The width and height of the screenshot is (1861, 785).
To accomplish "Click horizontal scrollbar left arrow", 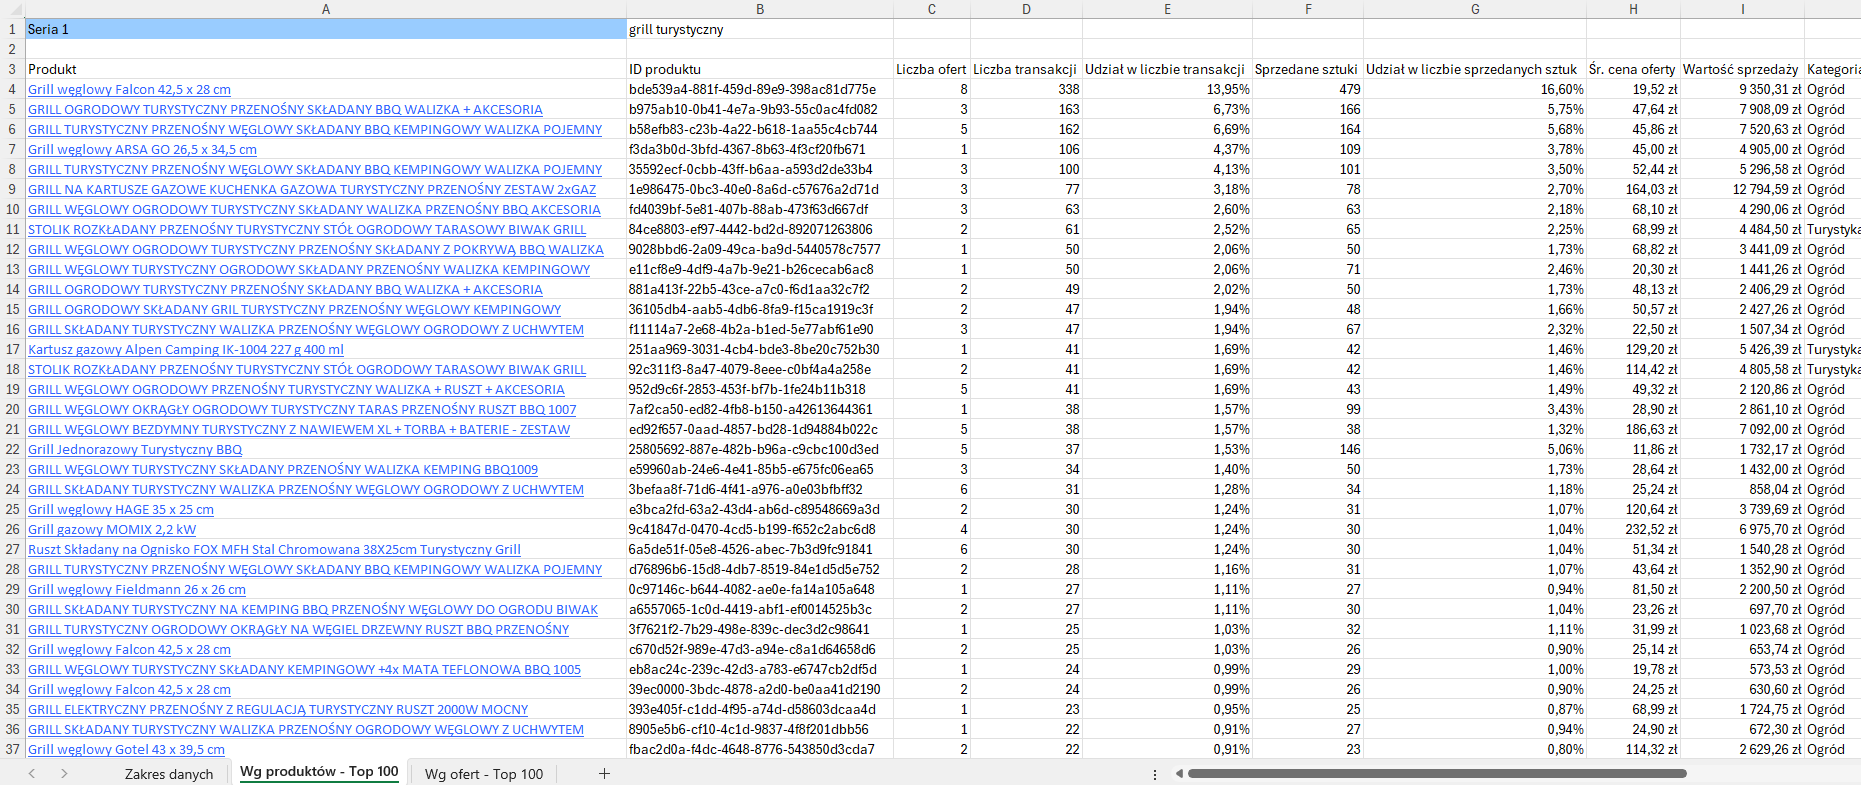I will pos(1179,773).
